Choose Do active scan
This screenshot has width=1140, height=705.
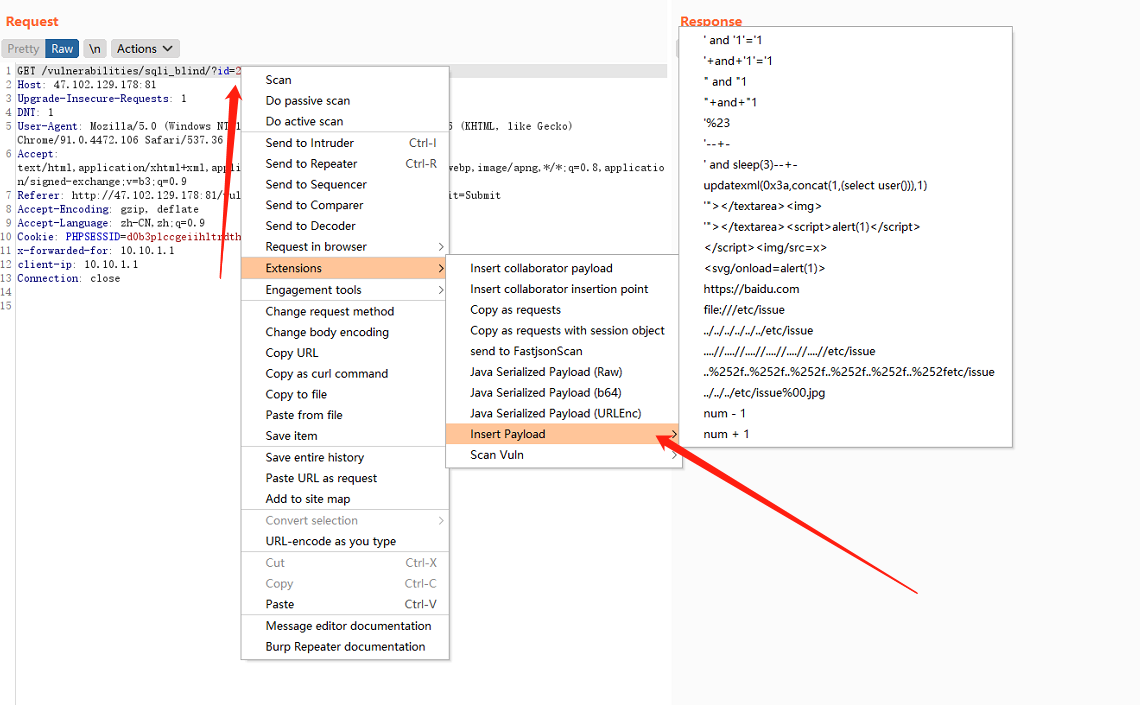(x=345, y=121)
